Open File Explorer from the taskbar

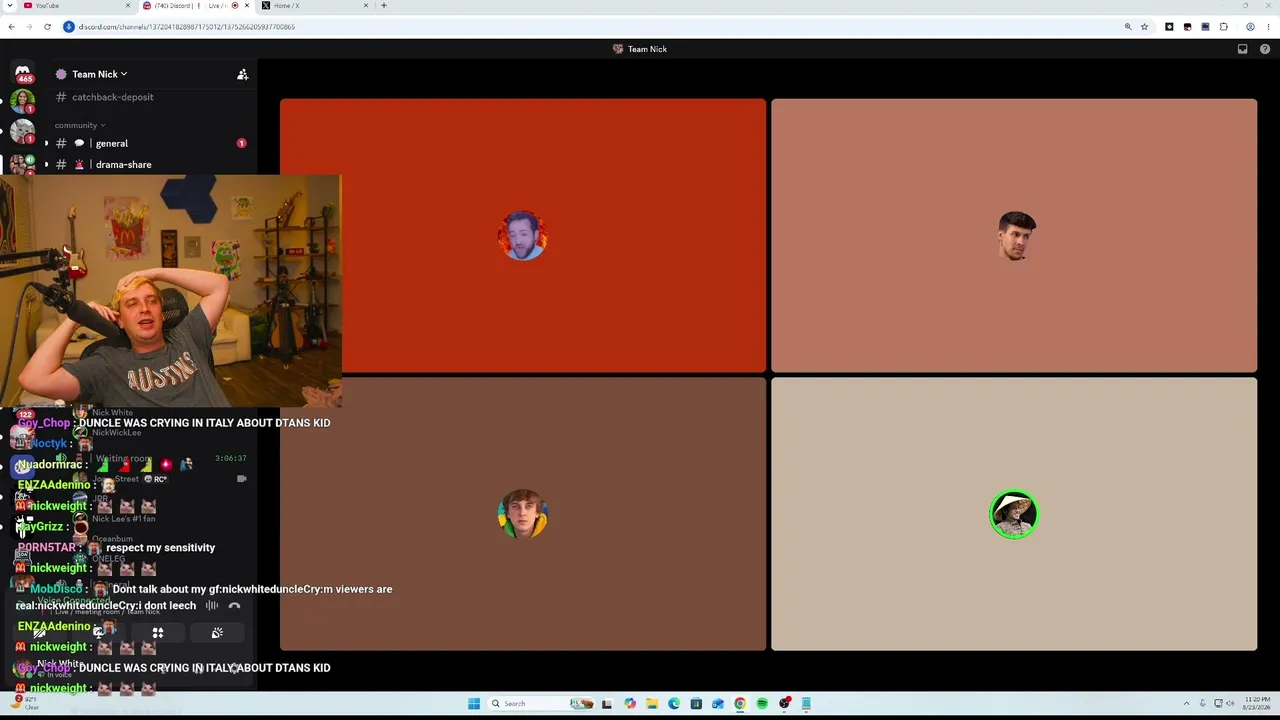click(x=652, y=703)
